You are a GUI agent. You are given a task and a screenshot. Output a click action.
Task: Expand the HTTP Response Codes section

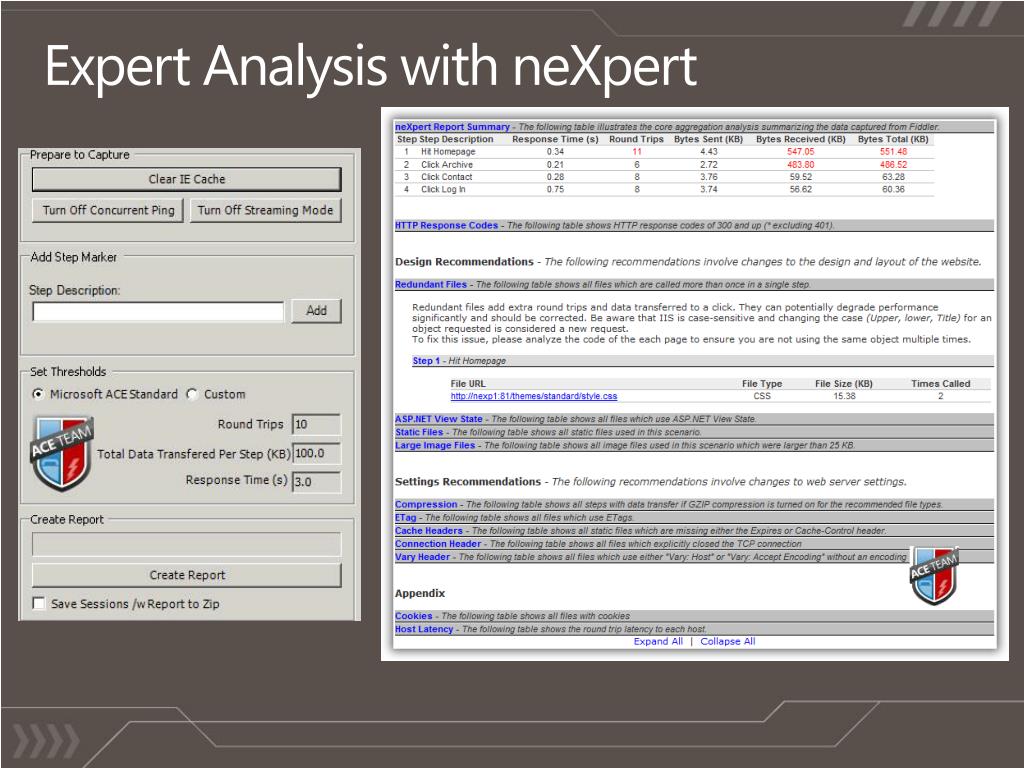coord(446,225)
